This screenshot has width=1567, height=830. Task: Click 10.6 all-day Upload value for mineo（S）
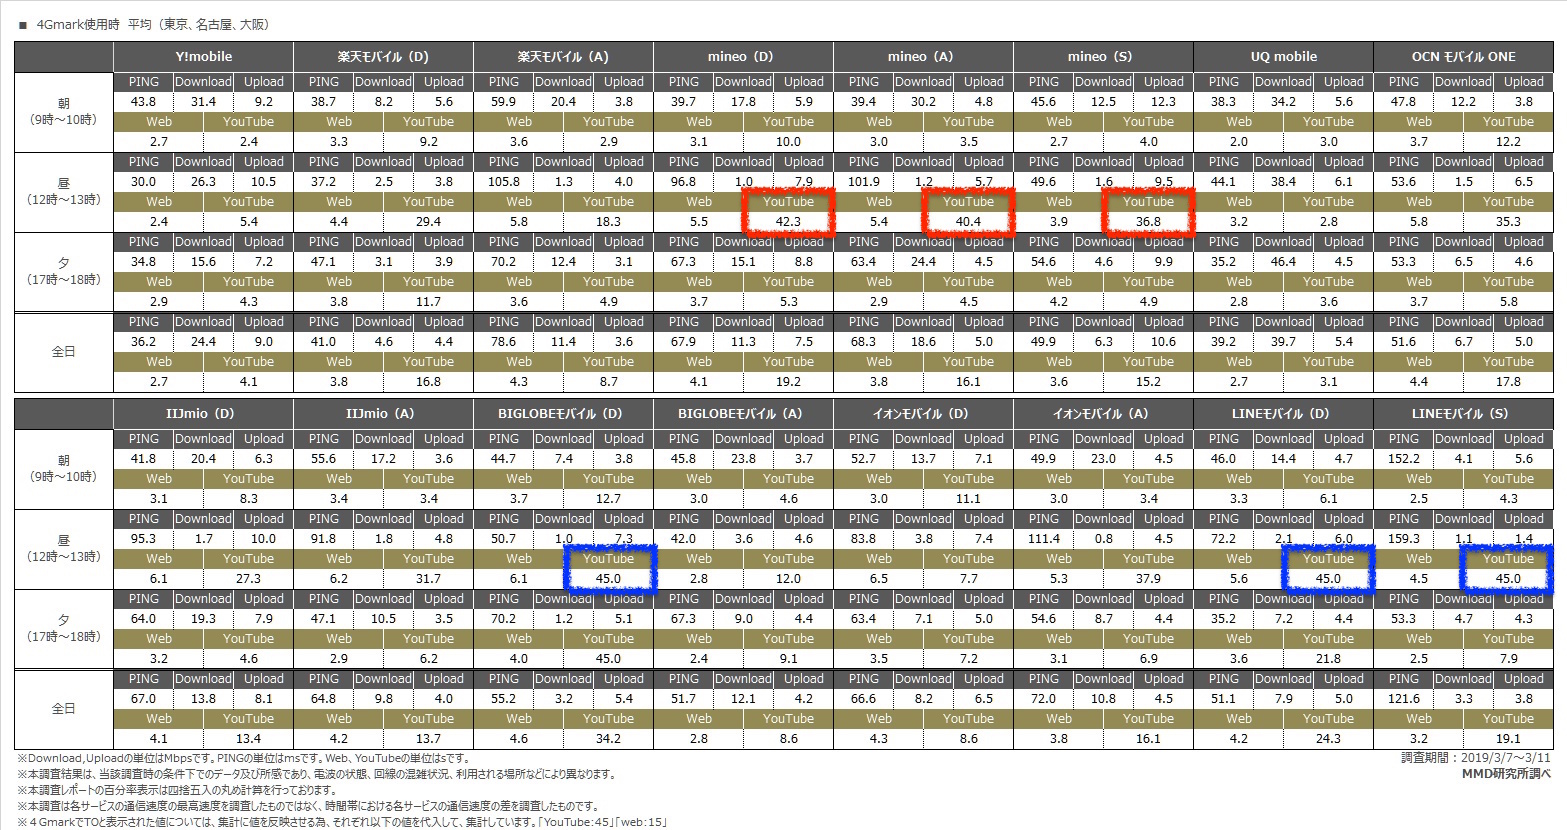coord(1163,342)
